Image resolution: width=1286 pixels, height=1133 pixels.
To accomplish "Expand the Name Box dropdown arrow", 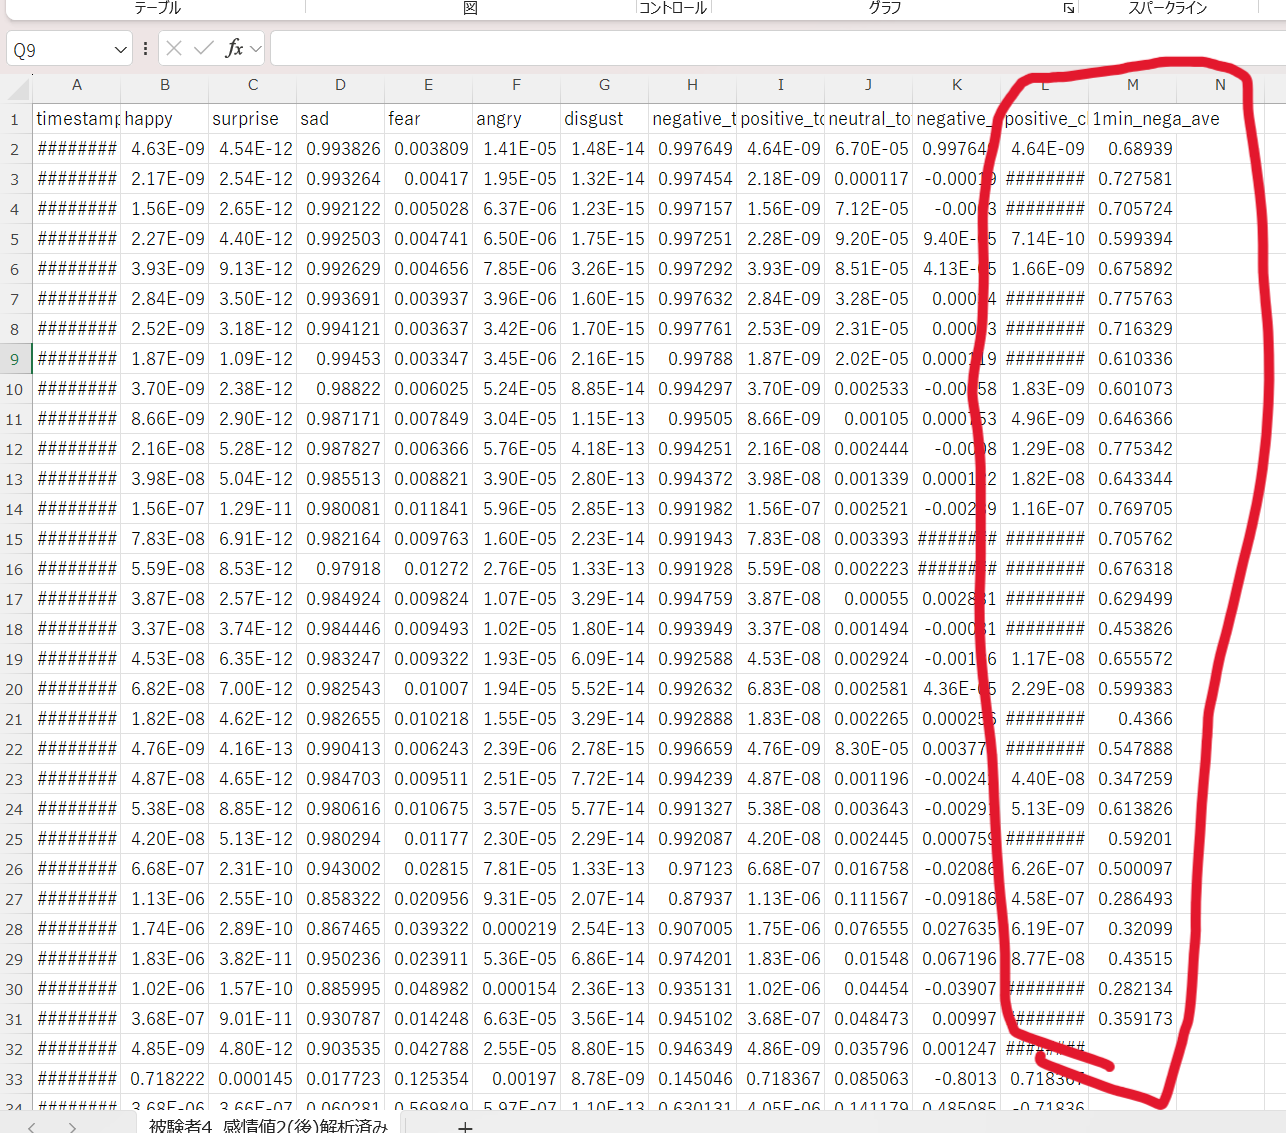I will [120, 49].
